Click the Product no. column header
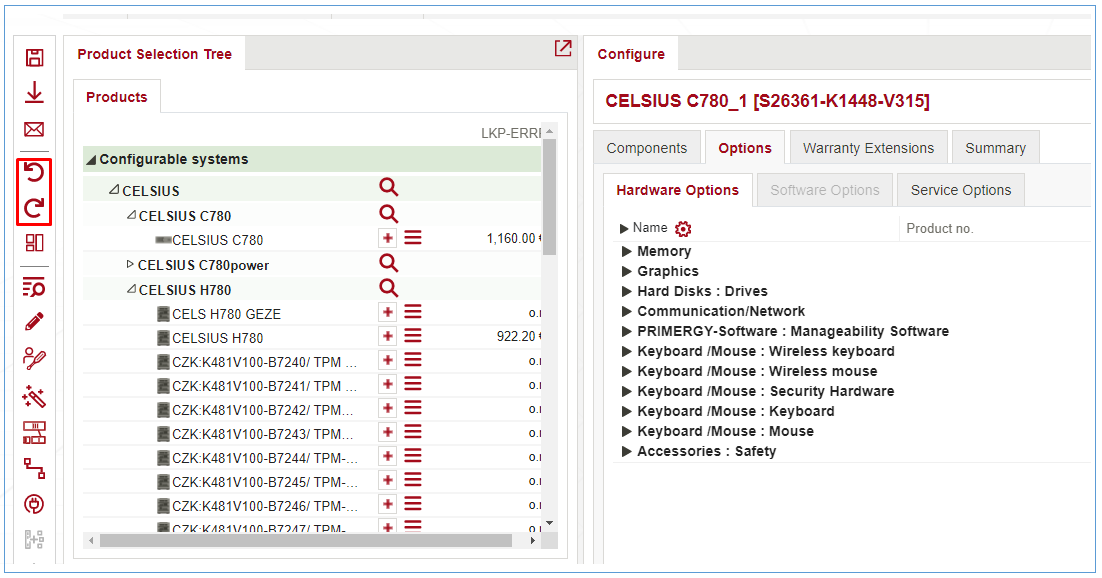The height and width of the screenshot is (578, 1102). [x=940, y=229]
